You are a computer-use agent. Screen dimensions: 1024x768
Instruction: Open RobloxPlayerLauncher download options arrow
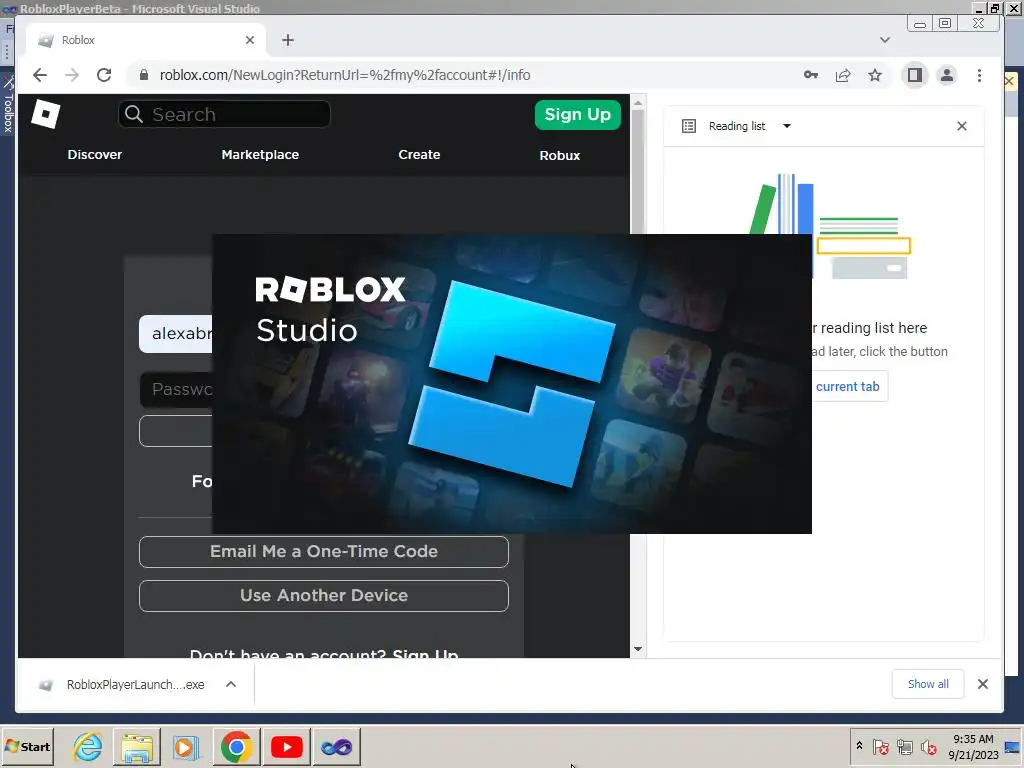click(231, 684)
